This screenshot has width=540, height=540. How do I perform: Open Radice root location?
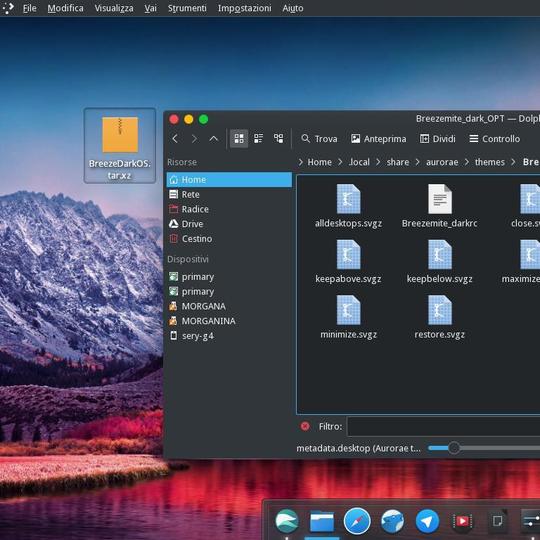229,209
